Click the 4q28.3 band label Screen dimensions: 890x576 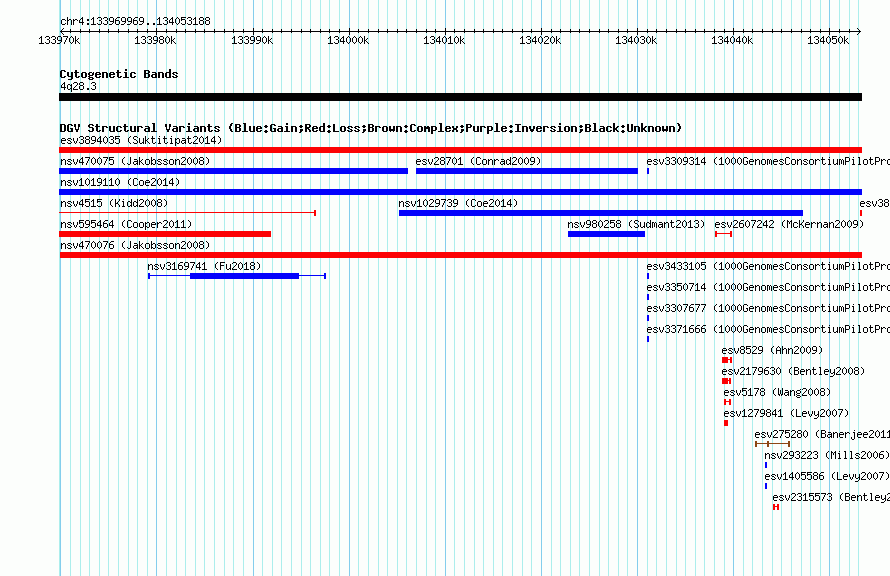78,86
